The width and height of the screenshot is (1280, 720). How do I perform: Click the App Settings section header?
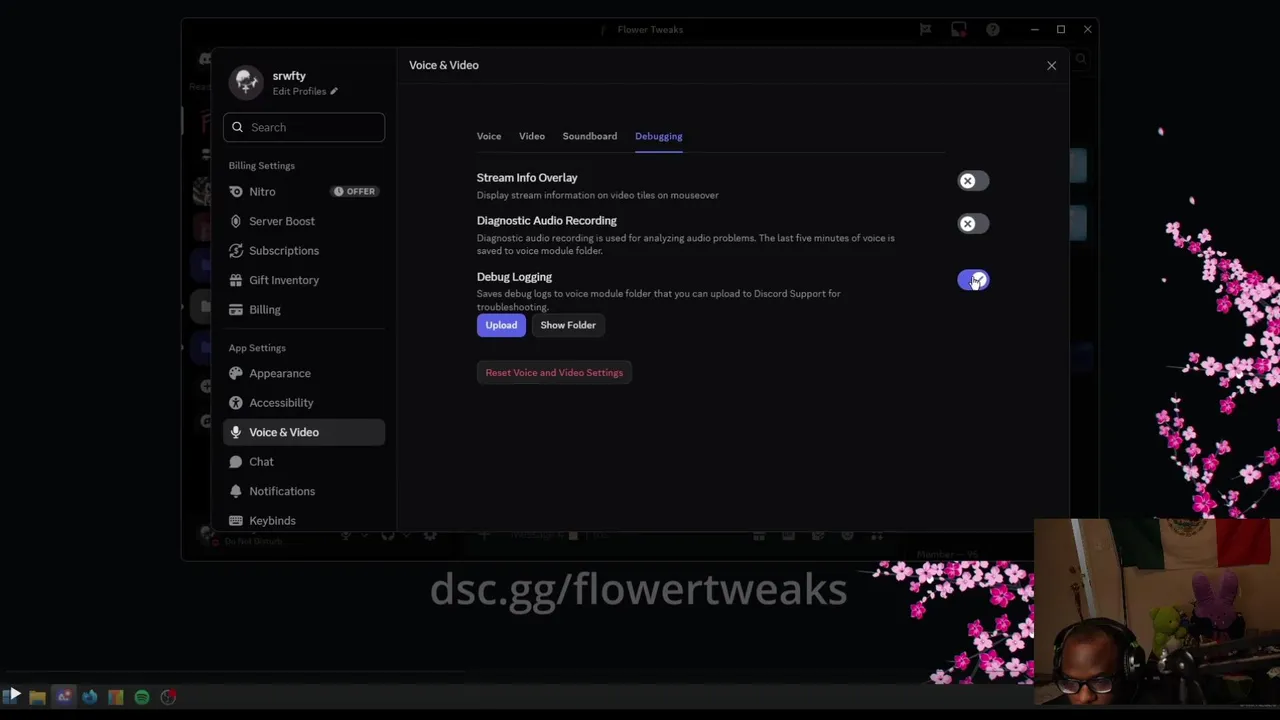tap(257, 348)
